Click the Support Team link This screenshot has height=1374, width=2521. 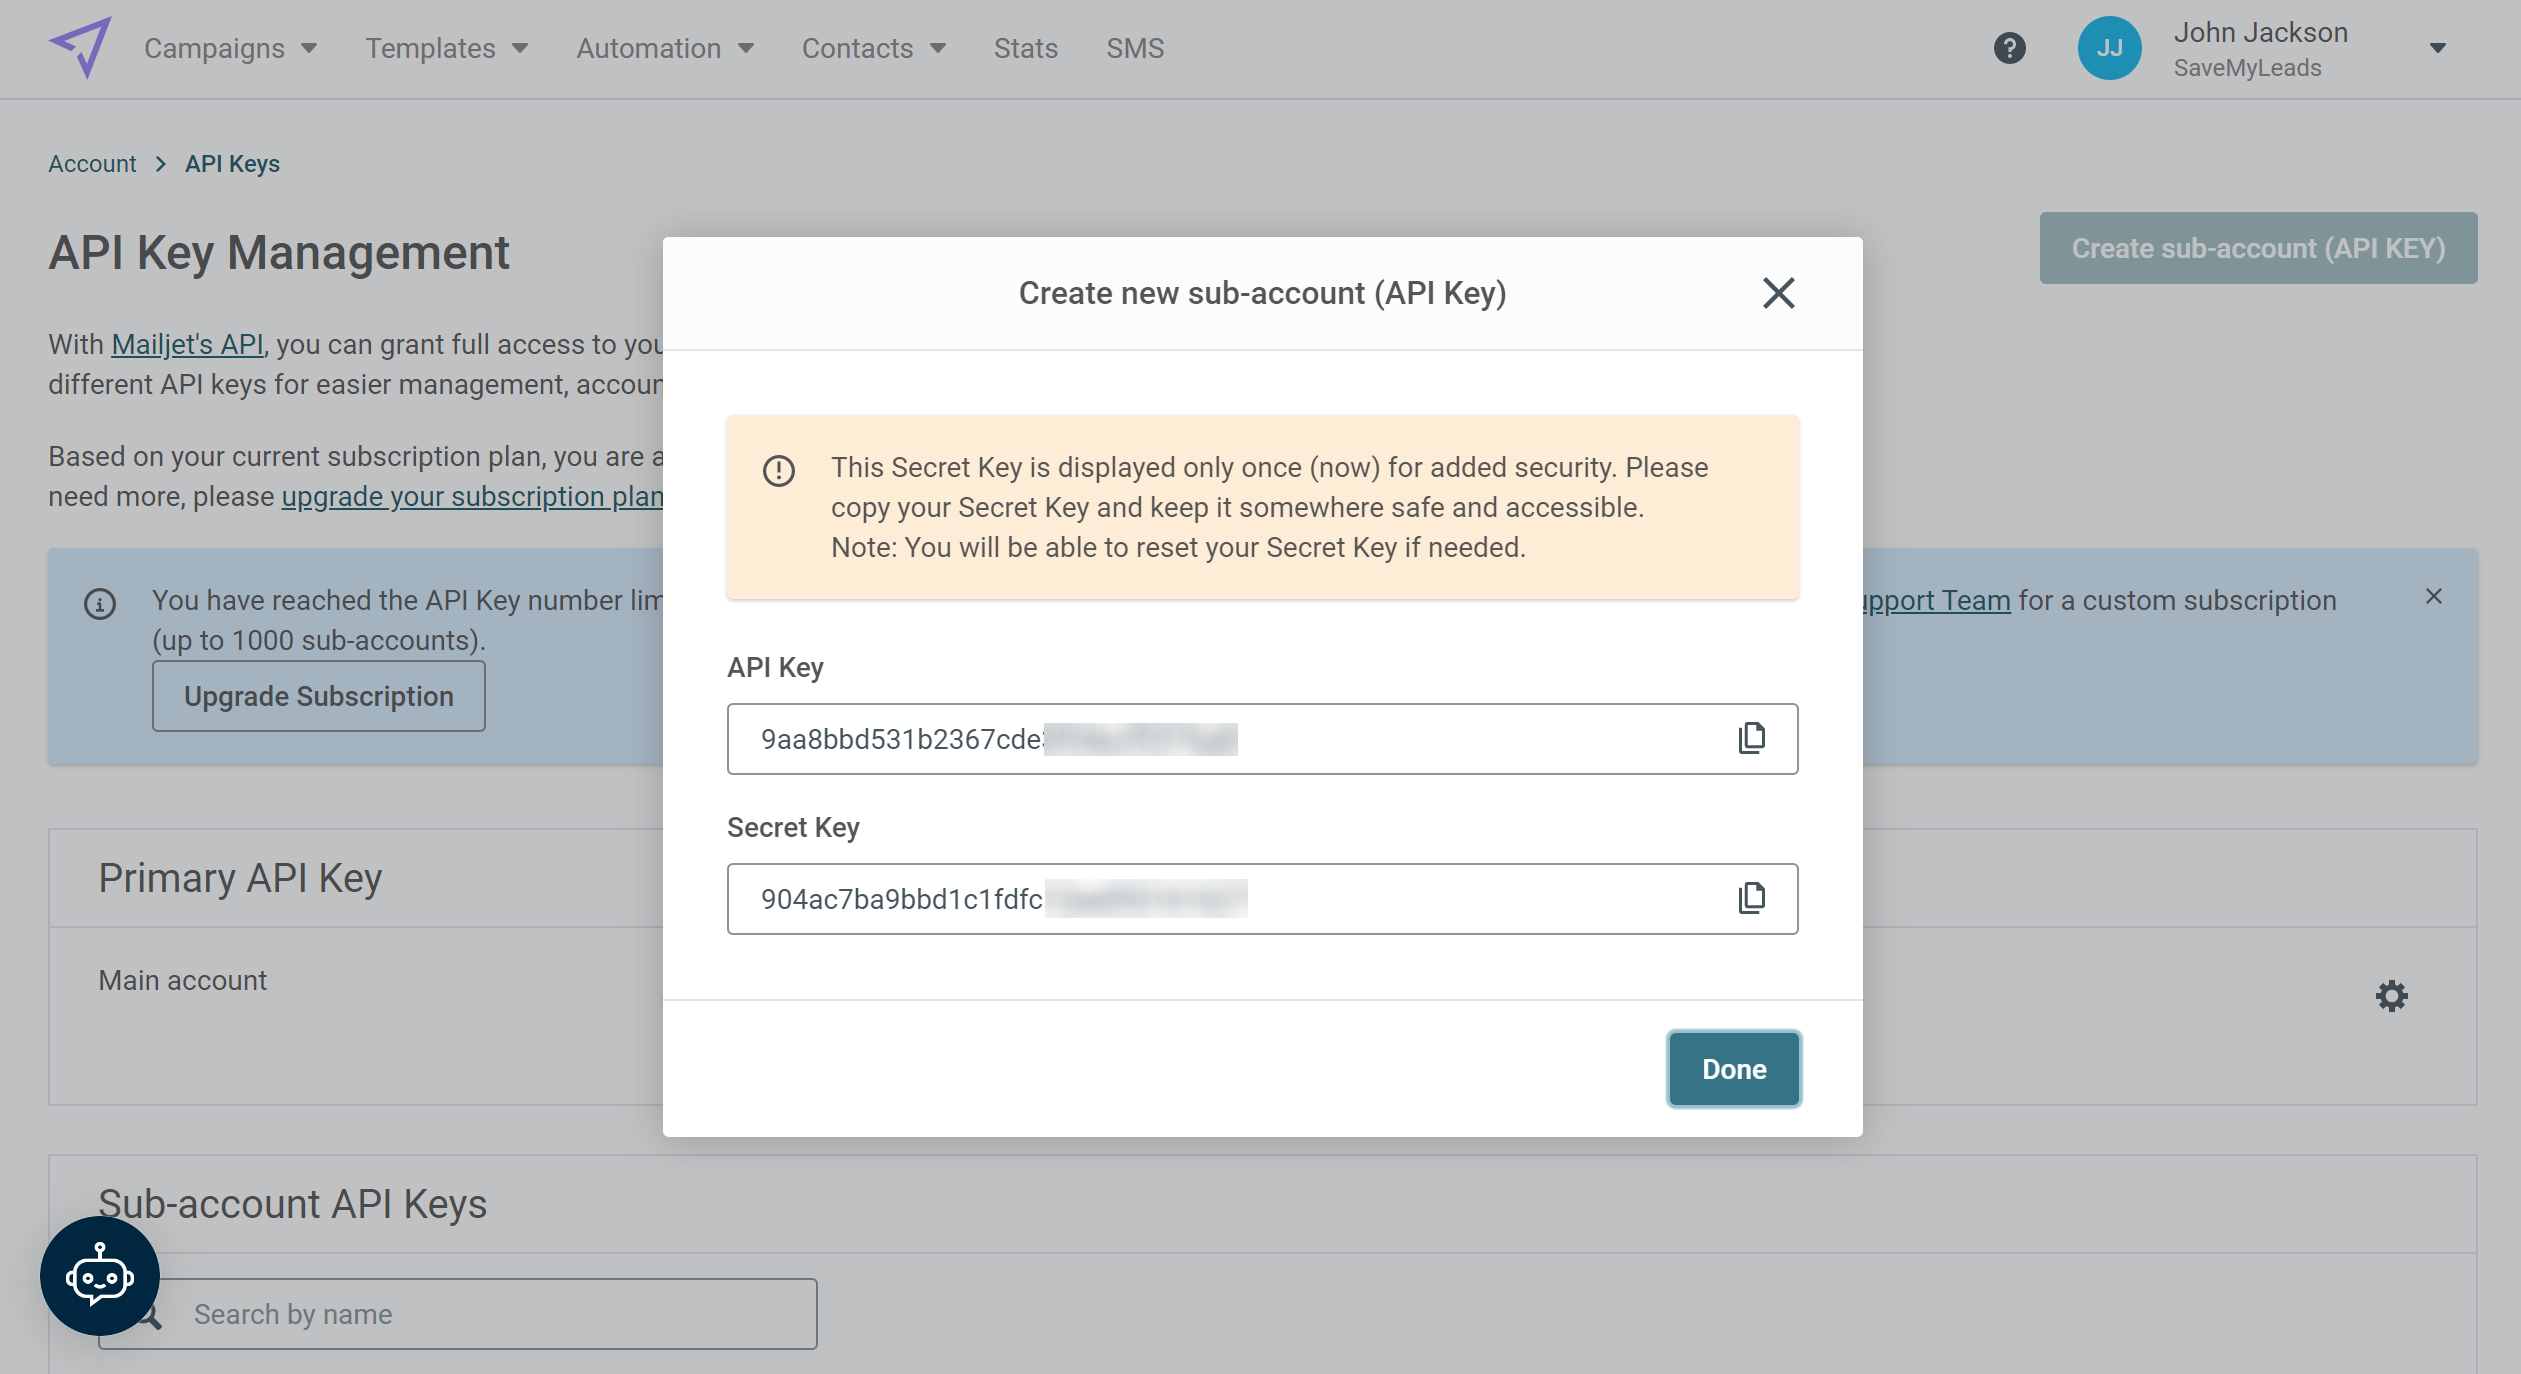pos(1936,600)
